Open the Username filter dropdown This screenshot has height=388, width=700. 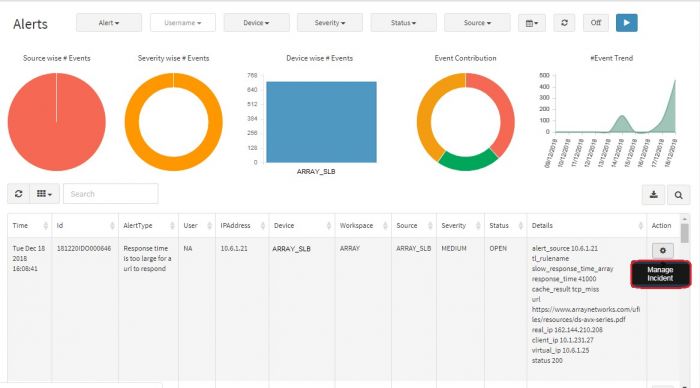tap(183, 23)
